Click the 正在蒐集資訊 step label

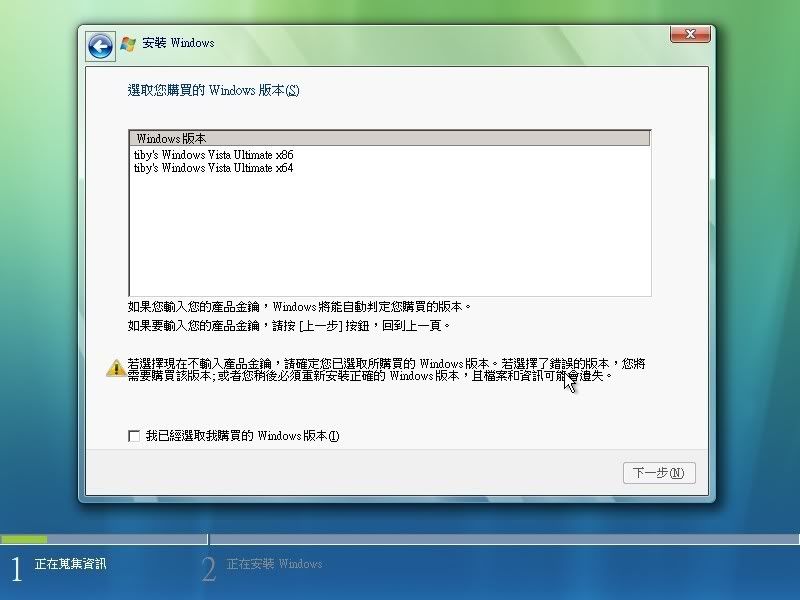pos(70,564)
